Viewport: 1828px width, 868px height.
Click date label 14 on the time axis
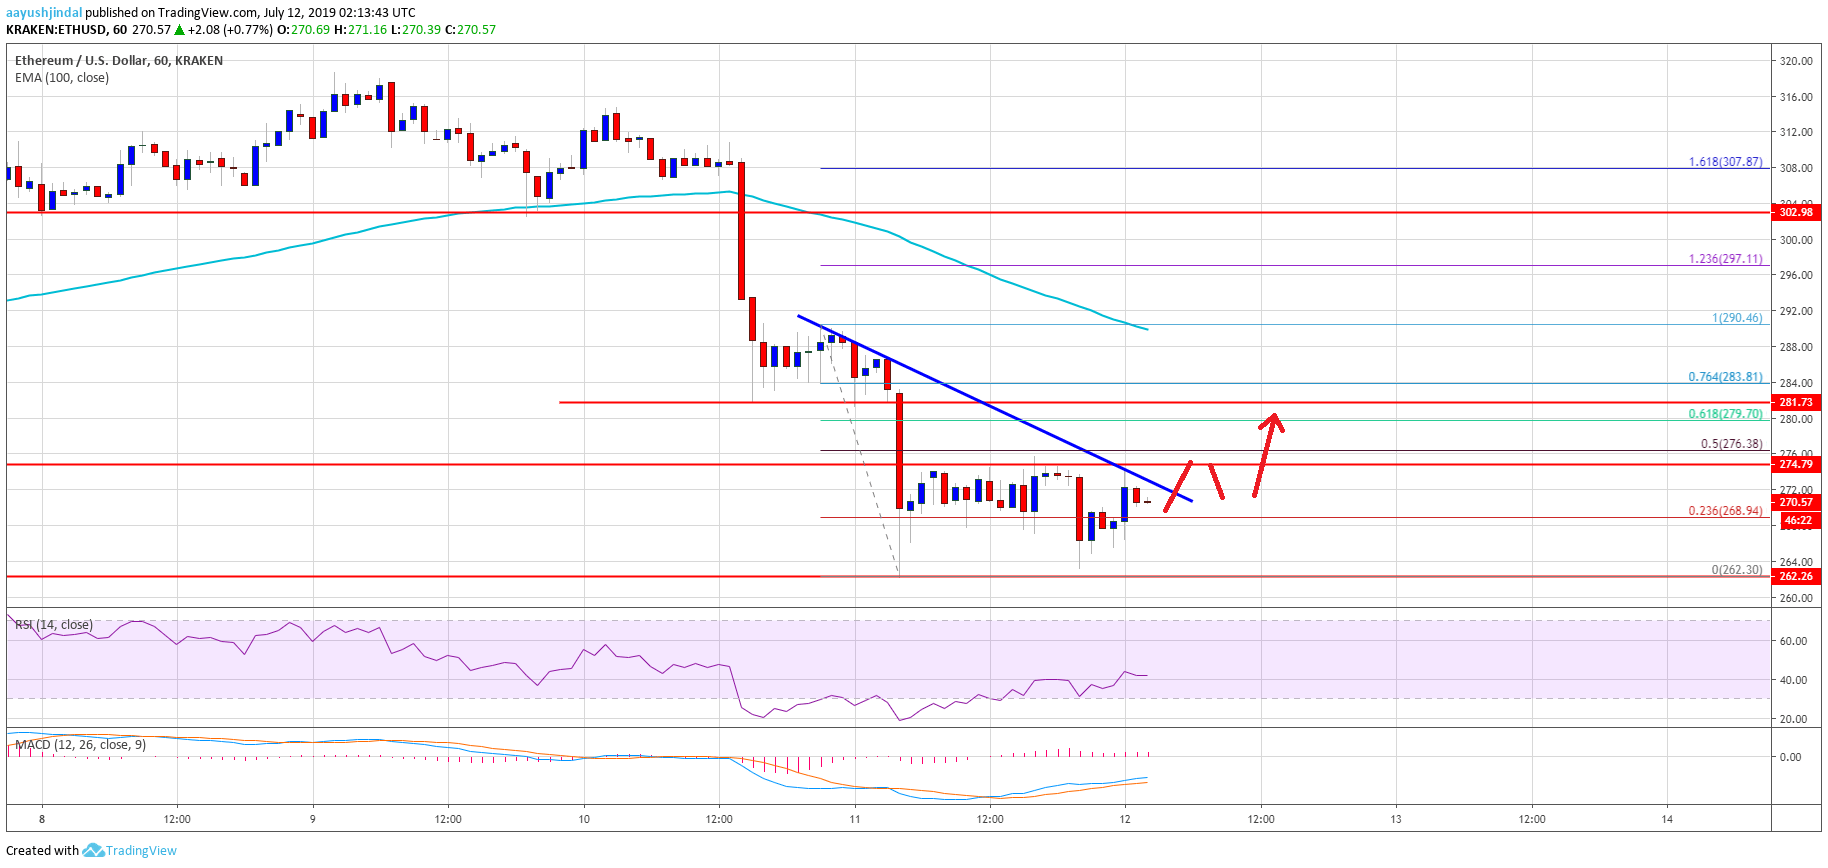[x=1667, y=819]
